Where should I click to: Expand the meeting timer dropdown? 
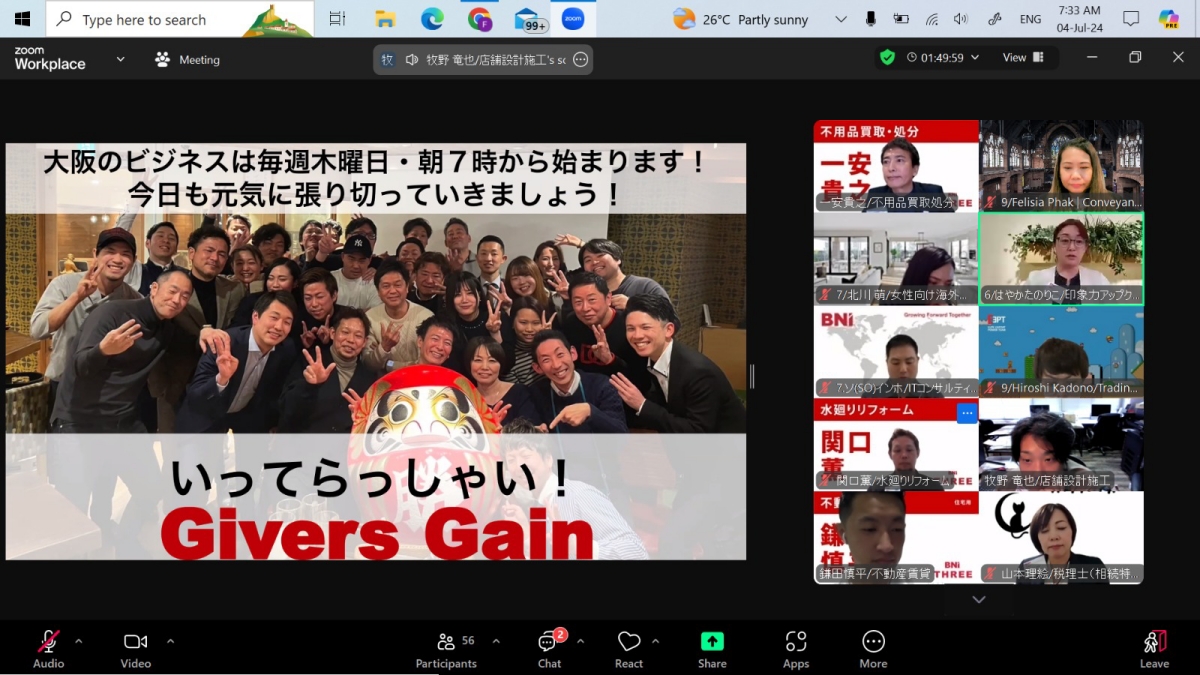click(975, 58)
